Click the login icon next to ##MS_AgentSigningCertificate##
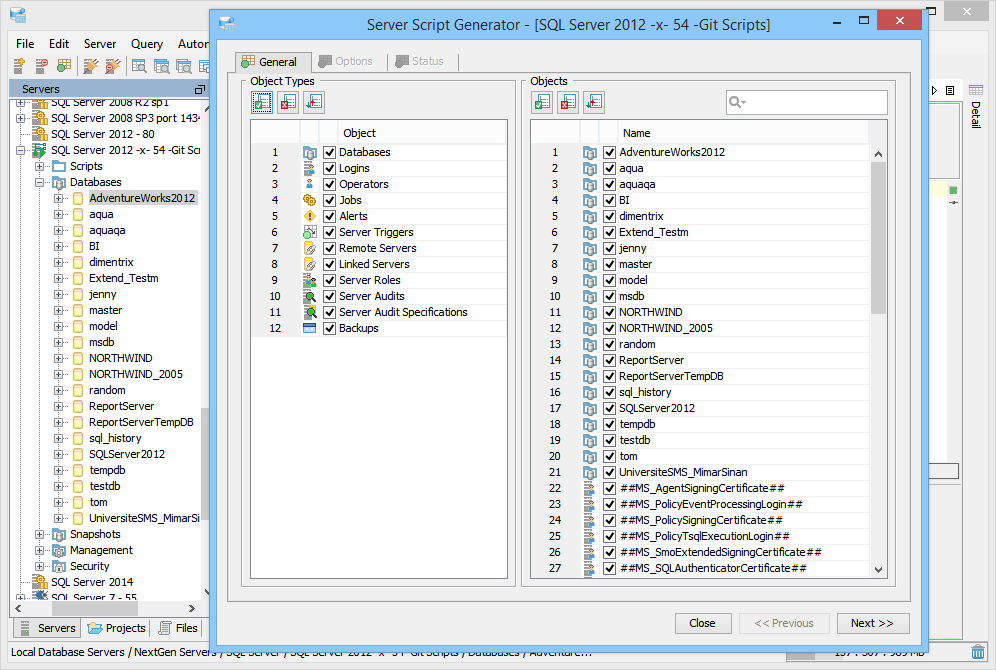 coord(590,488)
